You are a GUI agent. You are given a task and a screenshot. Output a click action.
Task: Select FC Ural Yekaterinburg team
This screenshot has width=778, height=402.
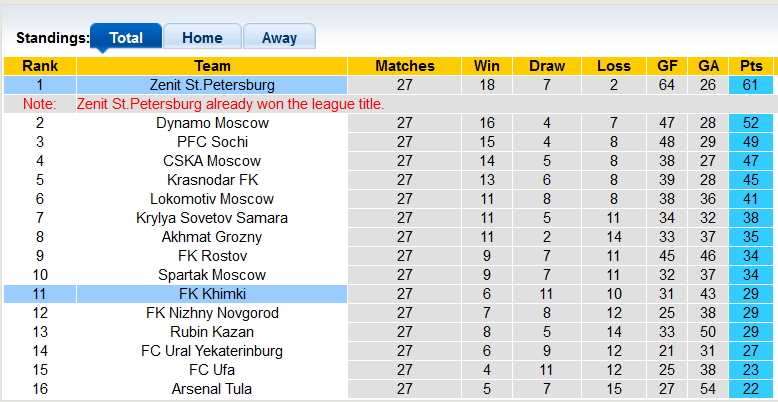212,351
